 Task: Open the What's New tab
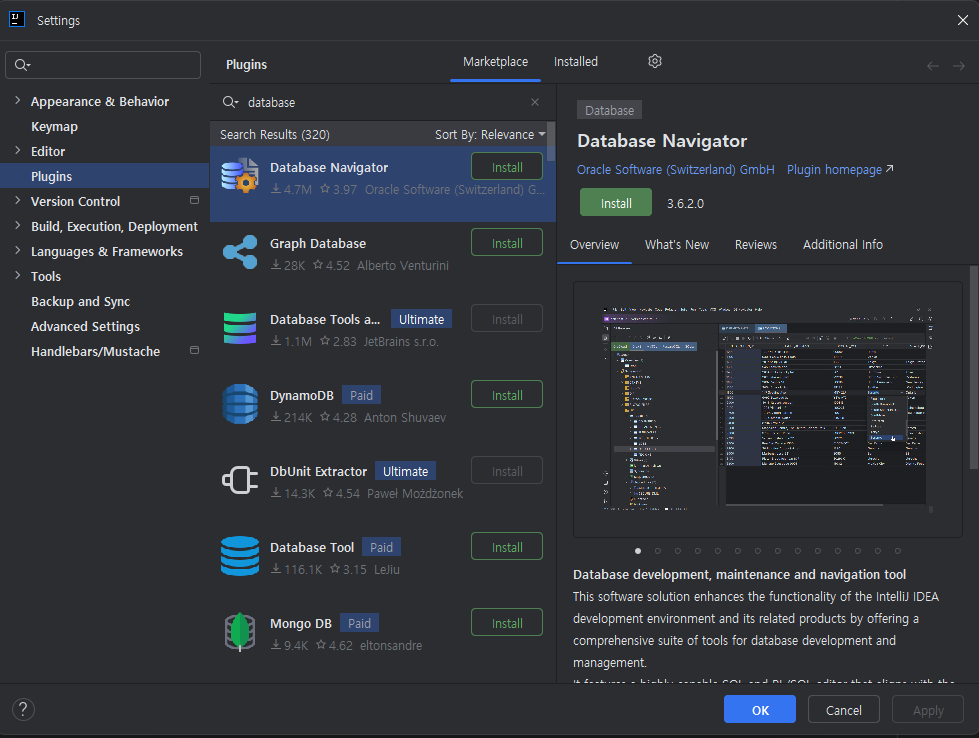[x=677, y=245]
